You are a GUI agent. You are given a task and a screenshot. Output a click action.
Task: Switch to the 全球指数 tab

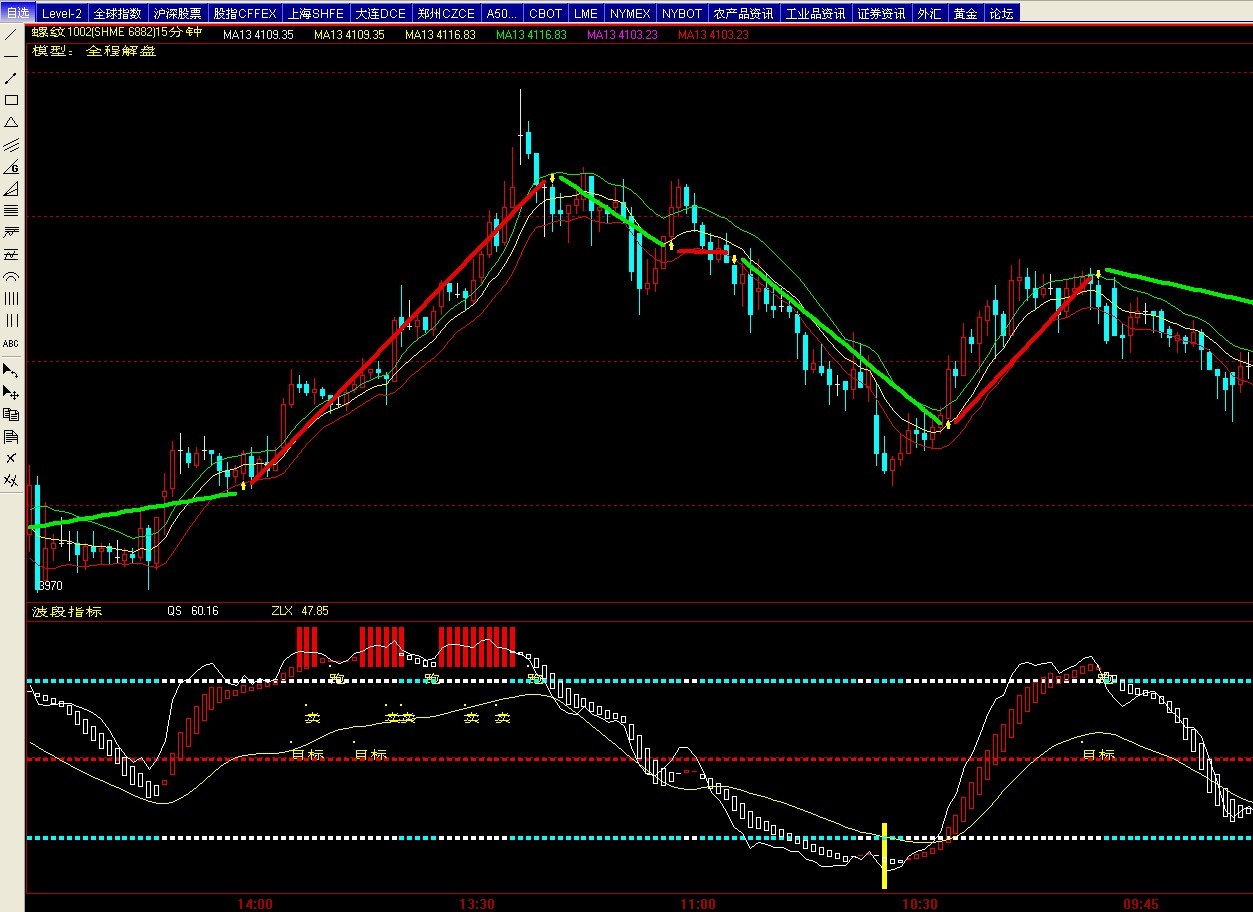tap(118, 14)
